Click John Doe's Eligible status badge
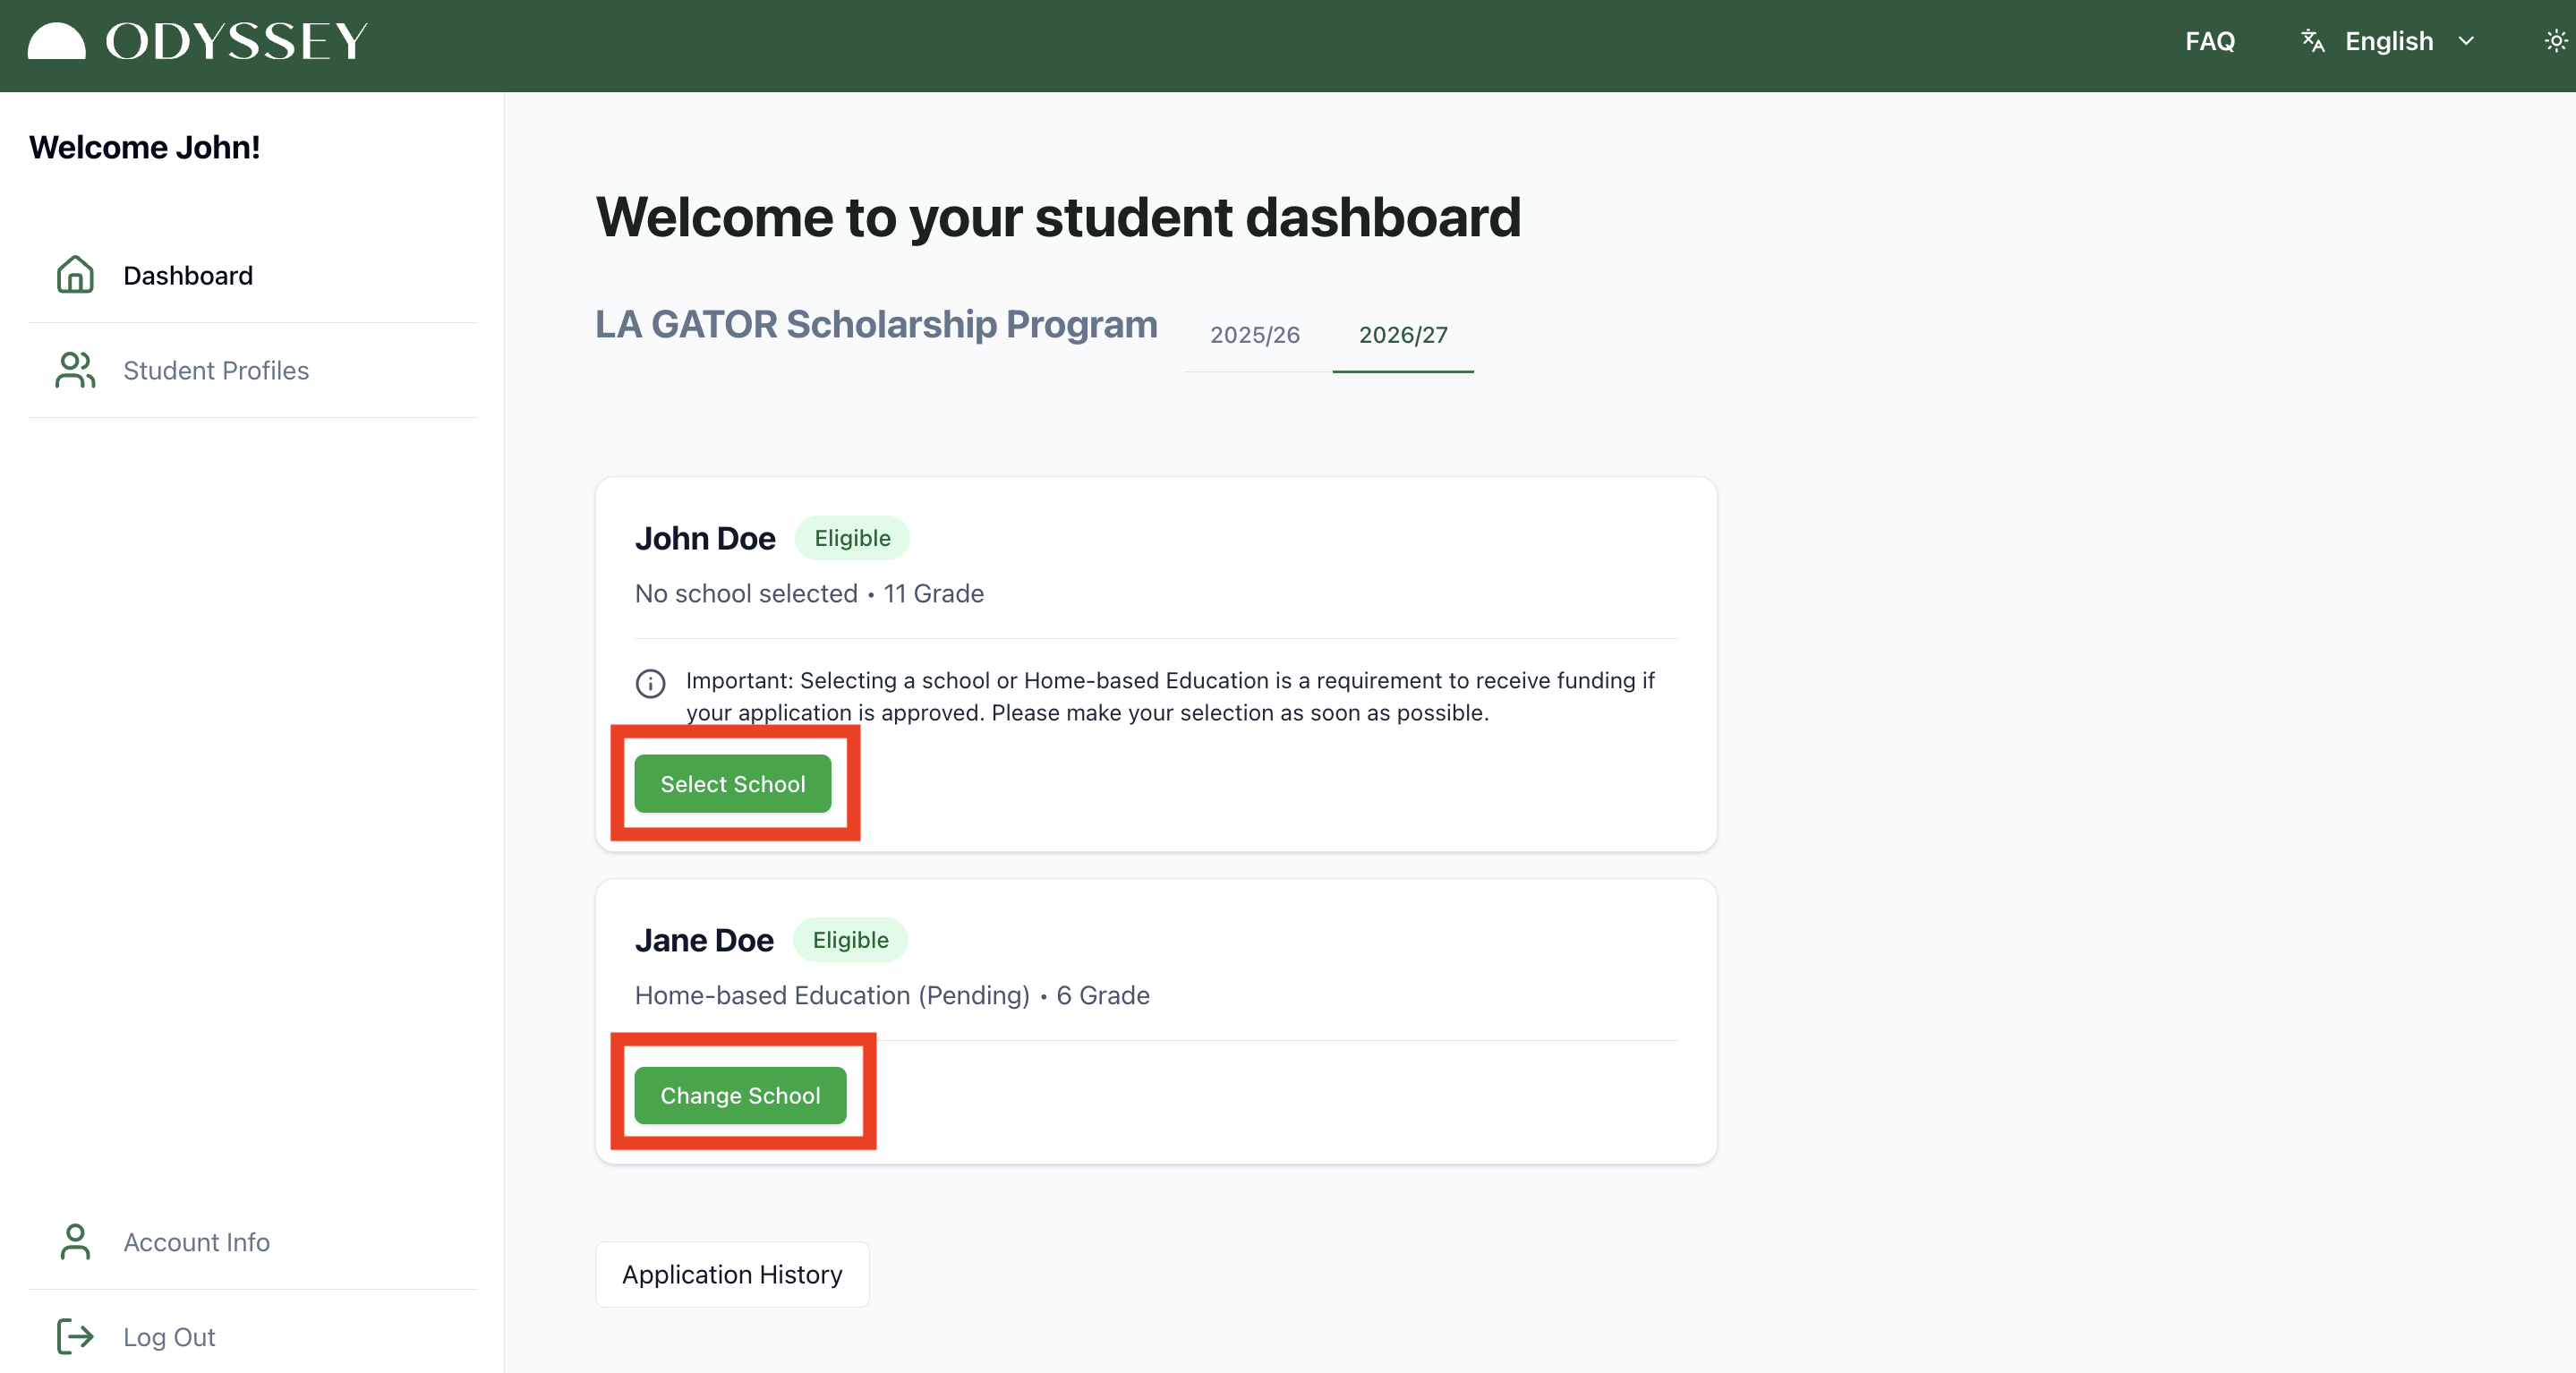Image resolution: width=2576 pixels, height=1373 pixels. coord(851,538)
